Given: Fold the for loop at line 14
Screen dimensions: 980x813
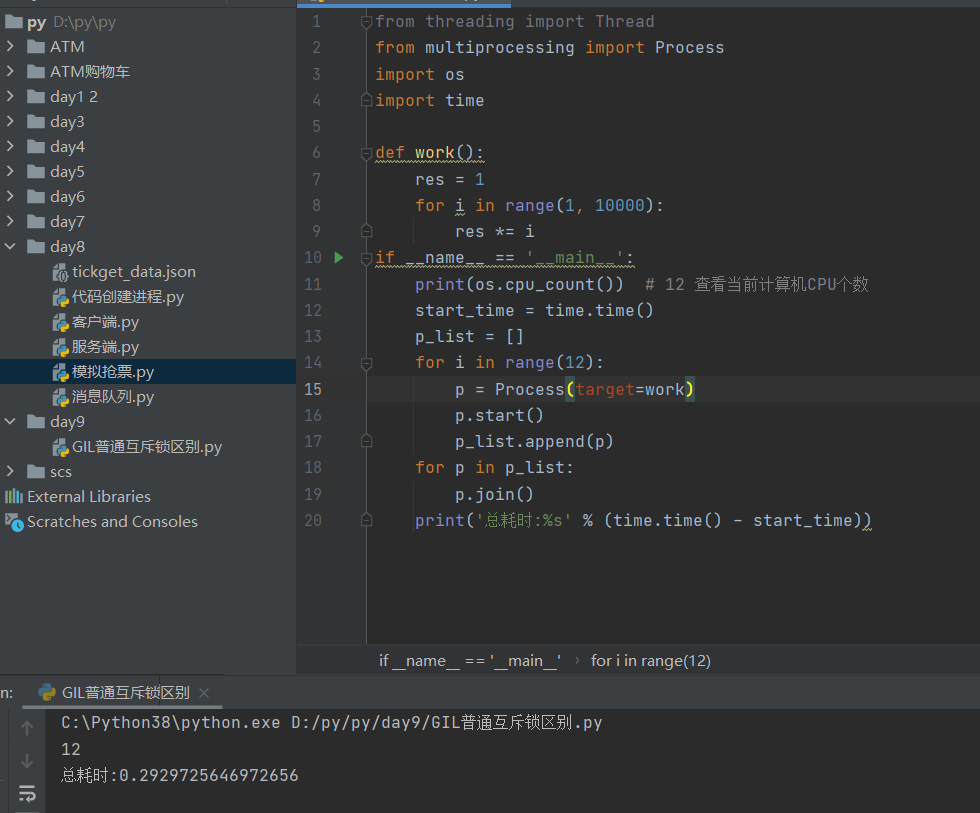Looking at the screenshot, I should tap(367, 362).
